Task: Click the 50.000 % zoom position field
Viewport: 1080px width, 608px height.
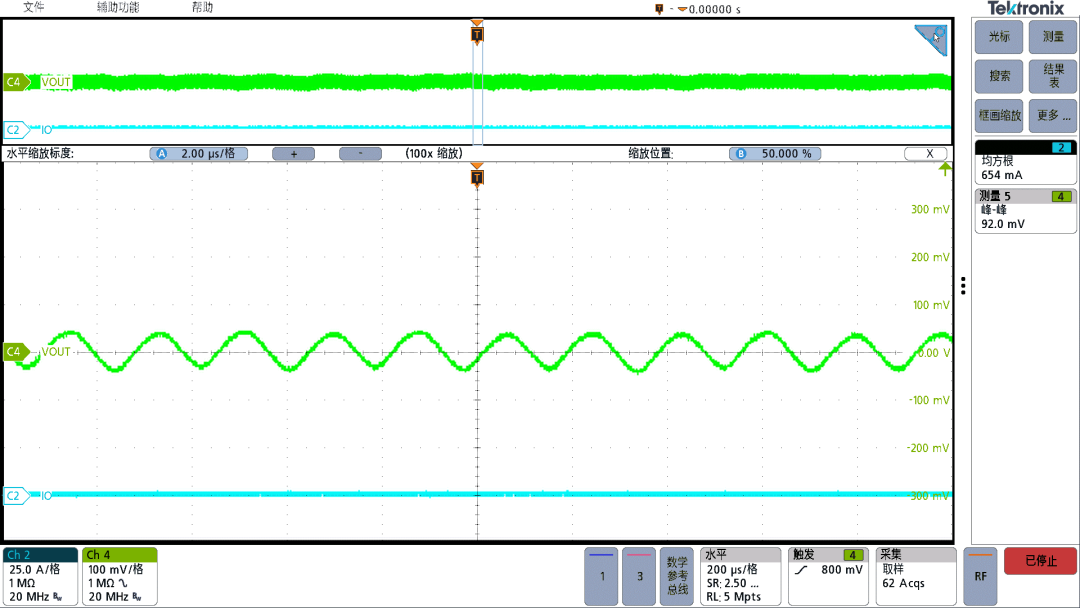Action: (775, 154)
